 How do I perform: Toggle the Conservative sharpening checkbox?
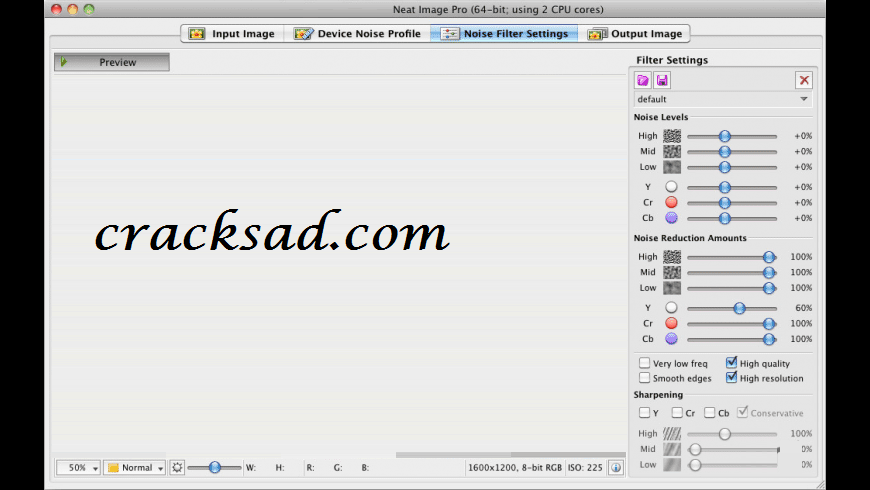[742, 412]
